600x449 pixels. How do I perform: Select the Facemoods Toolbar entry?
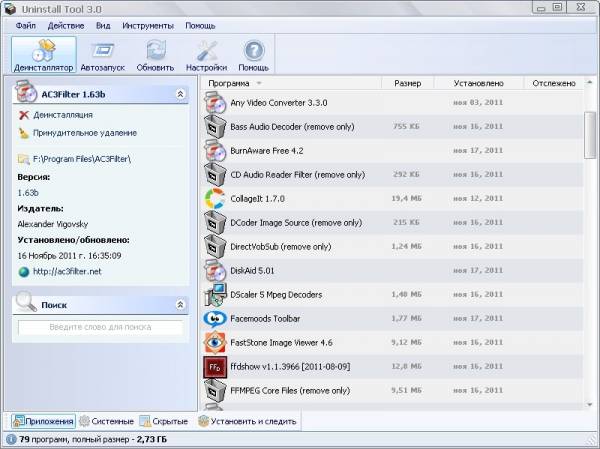point(392,319)
